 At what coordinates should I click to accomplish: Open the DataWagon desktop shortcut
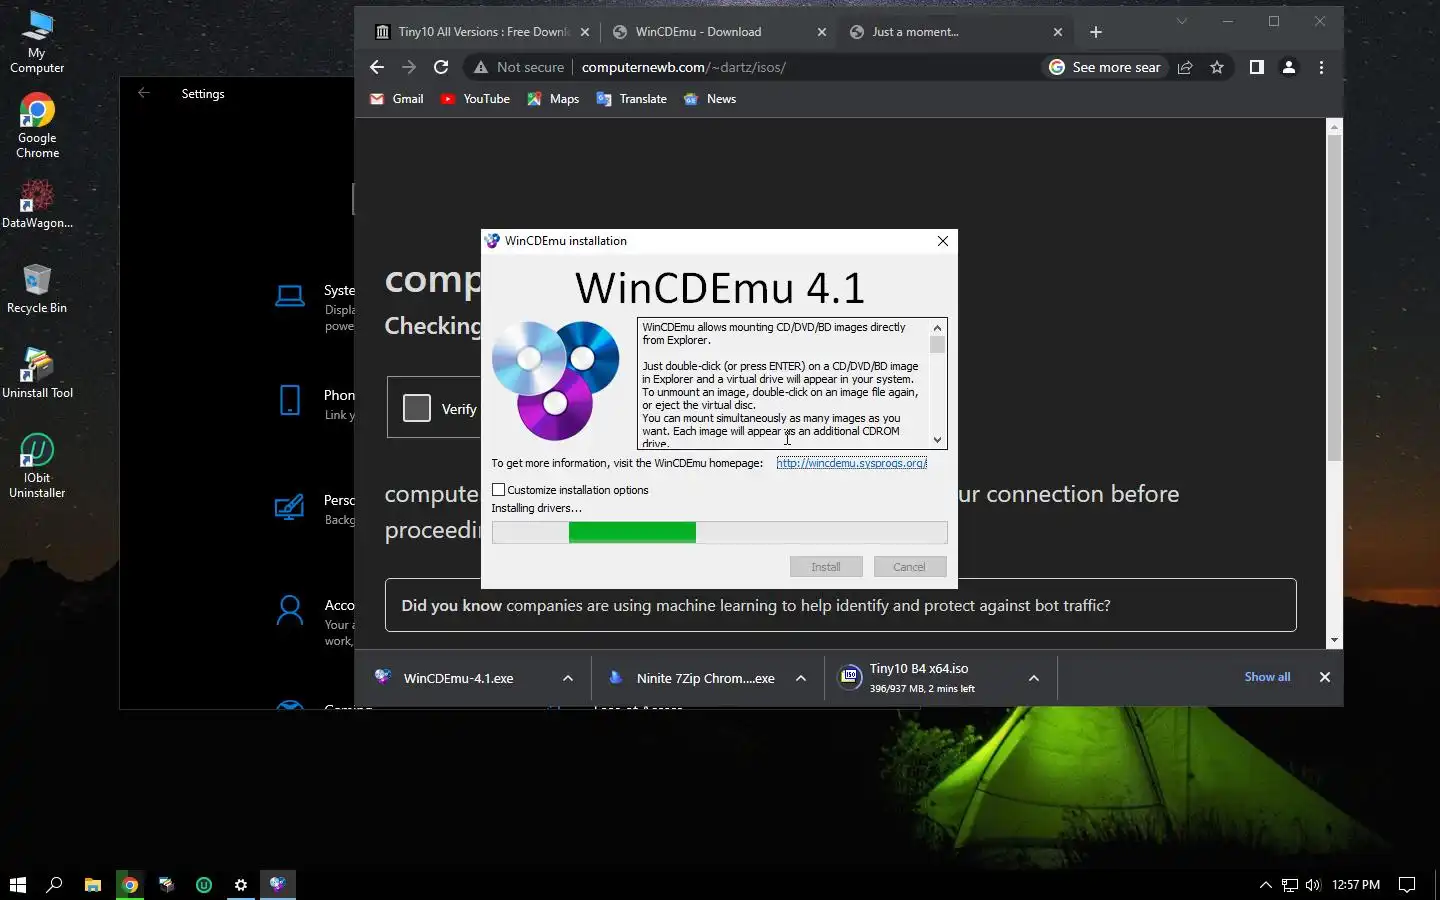click(37, 204)
